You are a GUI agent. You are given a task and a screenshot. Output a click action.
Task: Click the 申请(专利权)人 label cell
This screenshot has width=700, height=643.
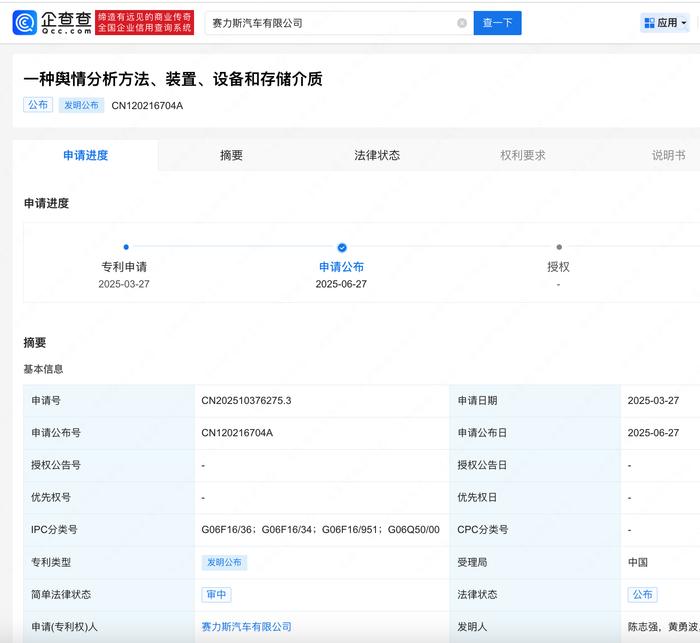(109, 626)
